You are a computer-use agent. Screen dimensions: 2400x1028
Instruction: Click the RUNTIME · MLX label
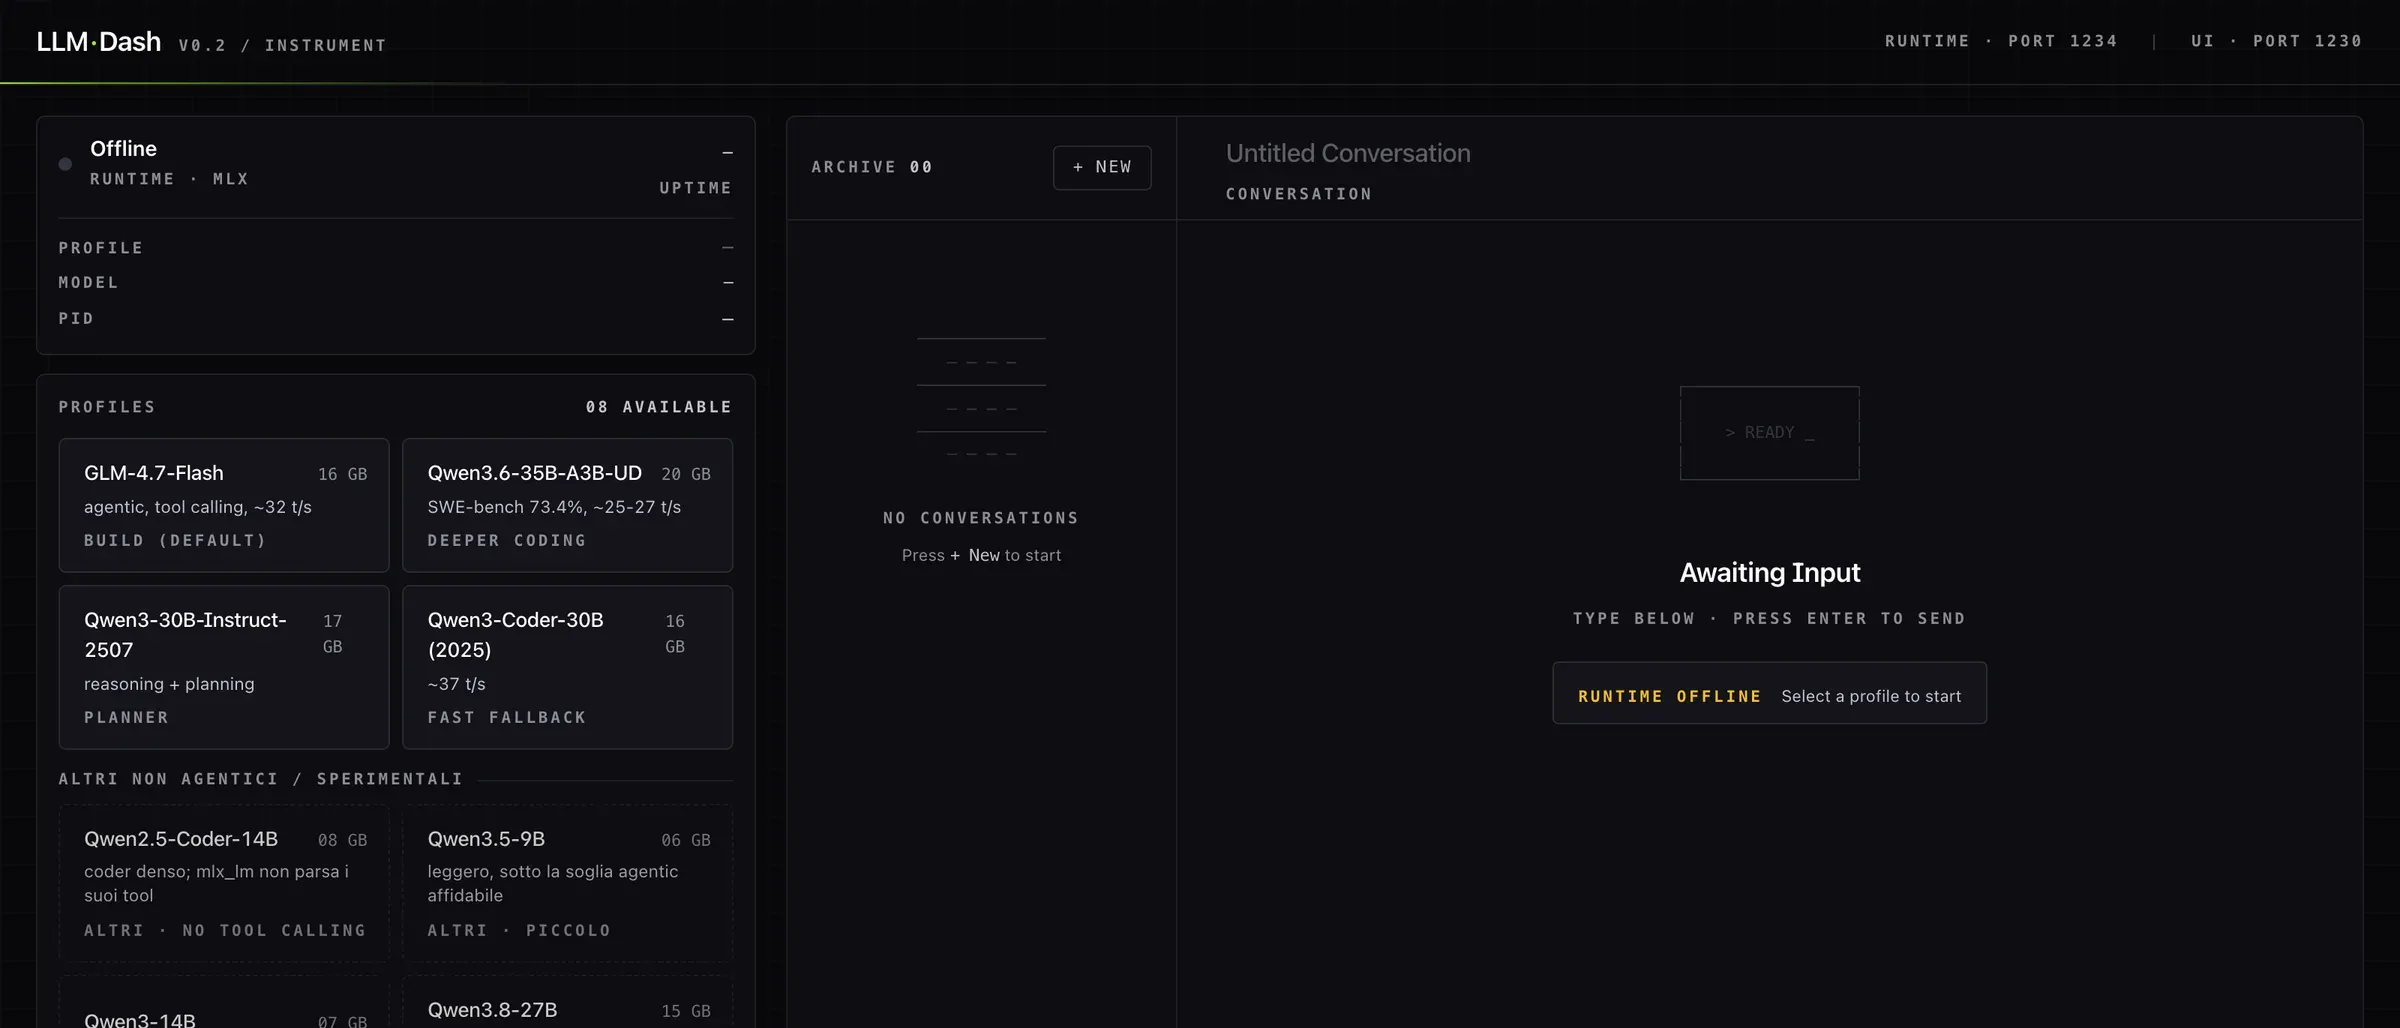point(169,179)
